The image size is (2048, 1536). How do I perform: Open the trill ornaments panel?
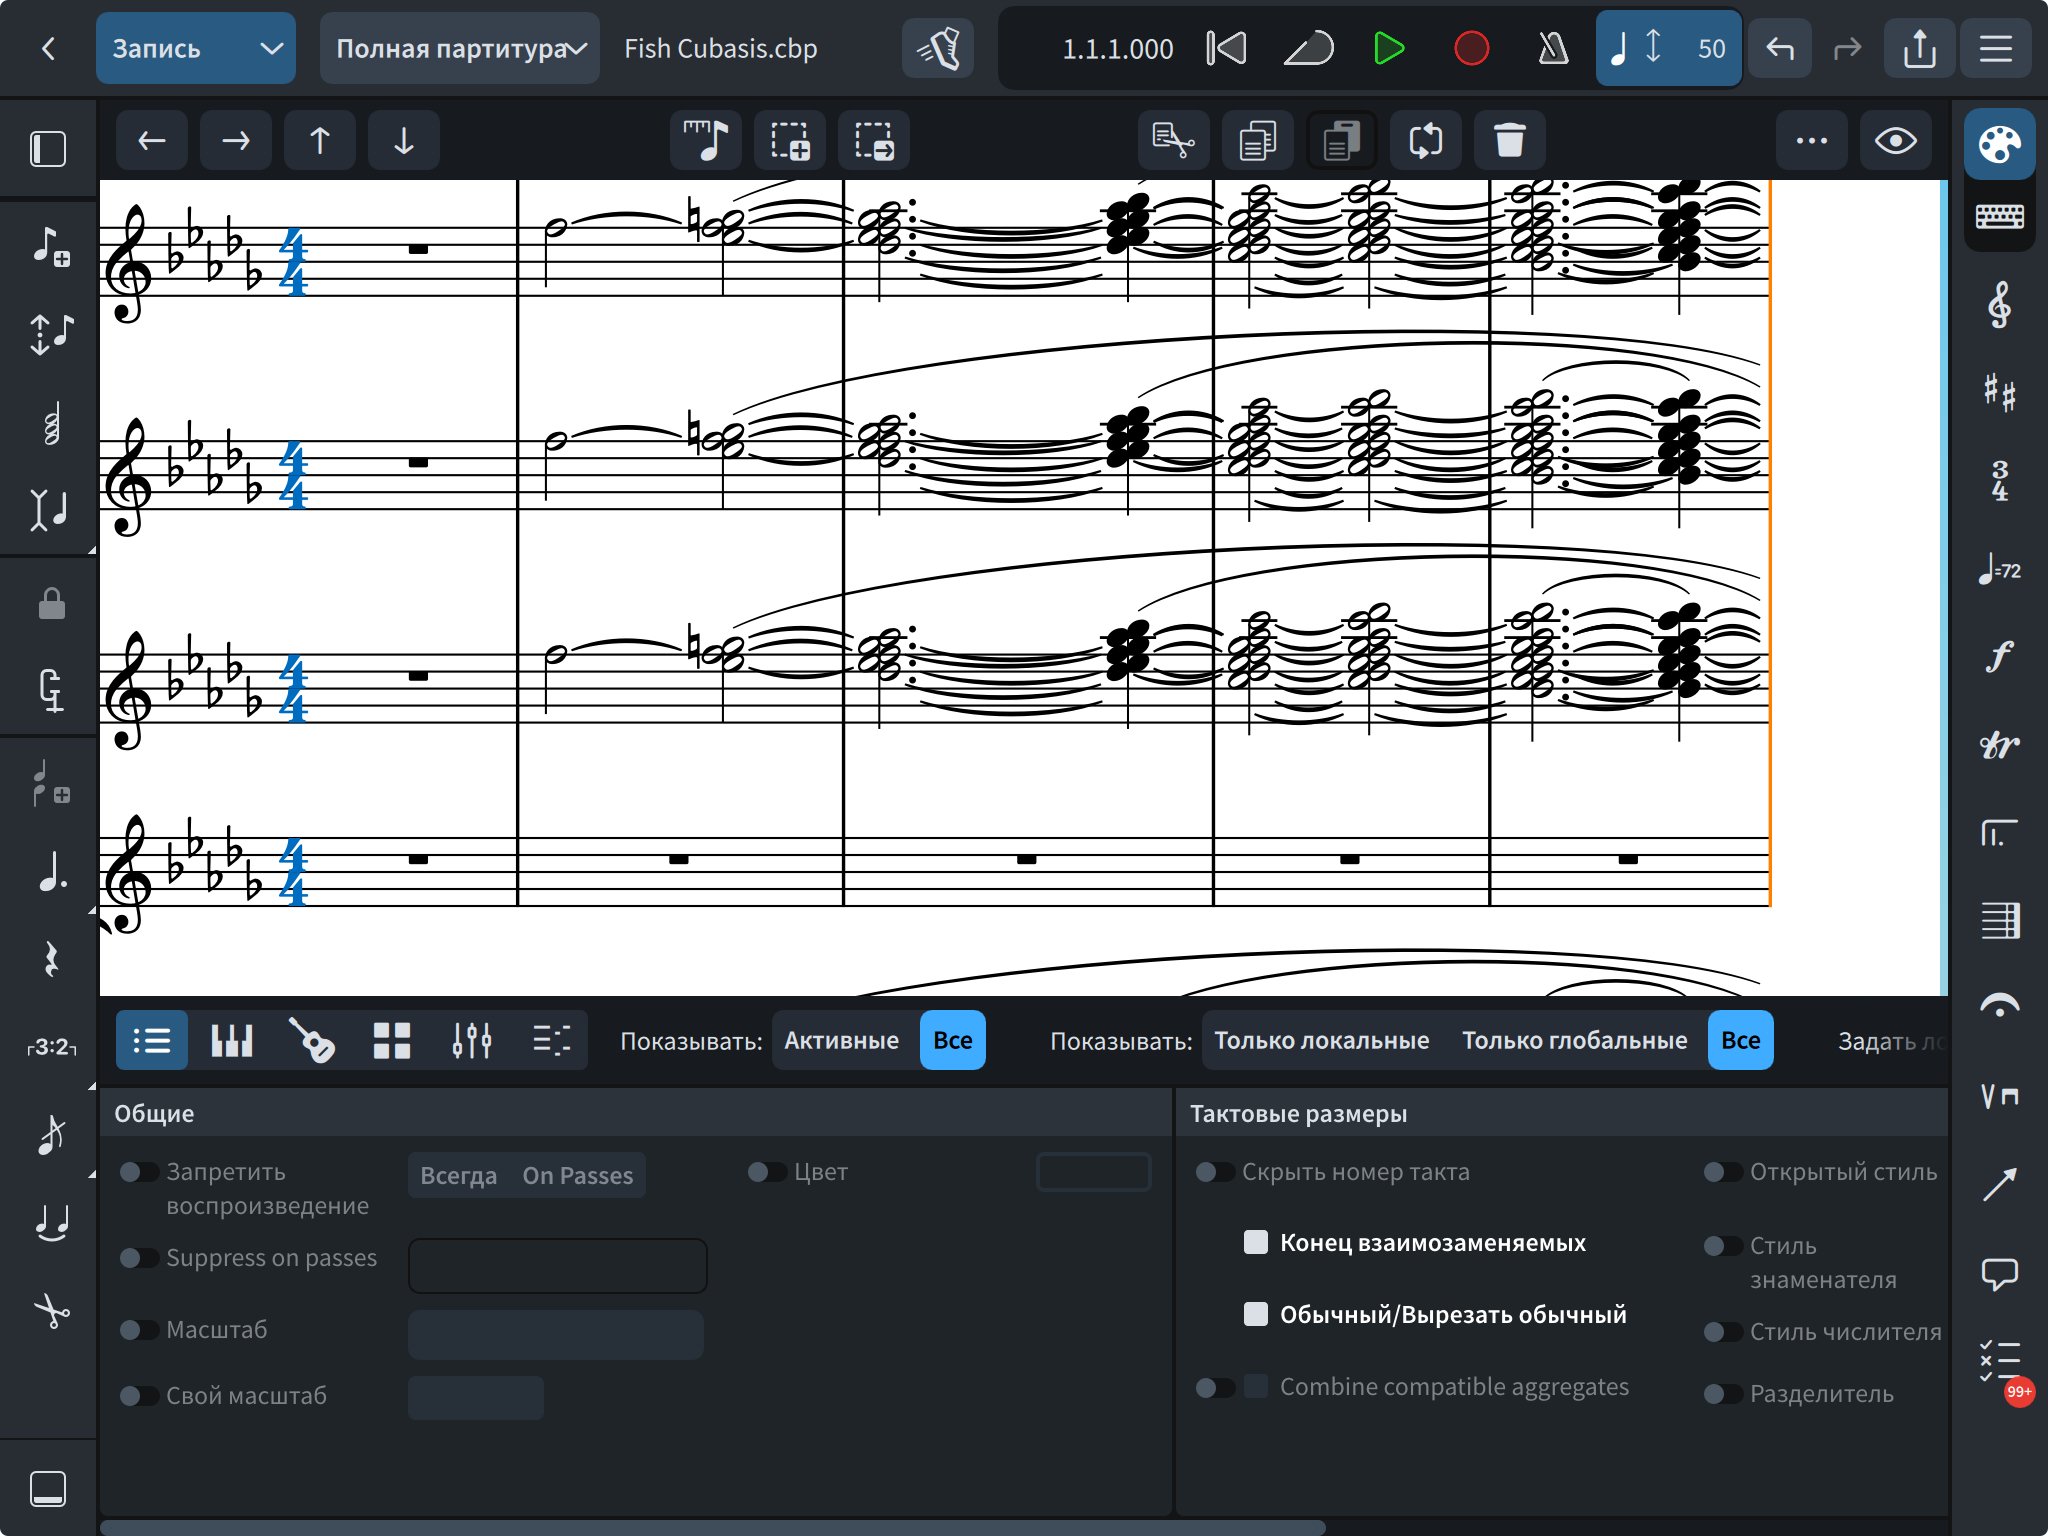1999,746
